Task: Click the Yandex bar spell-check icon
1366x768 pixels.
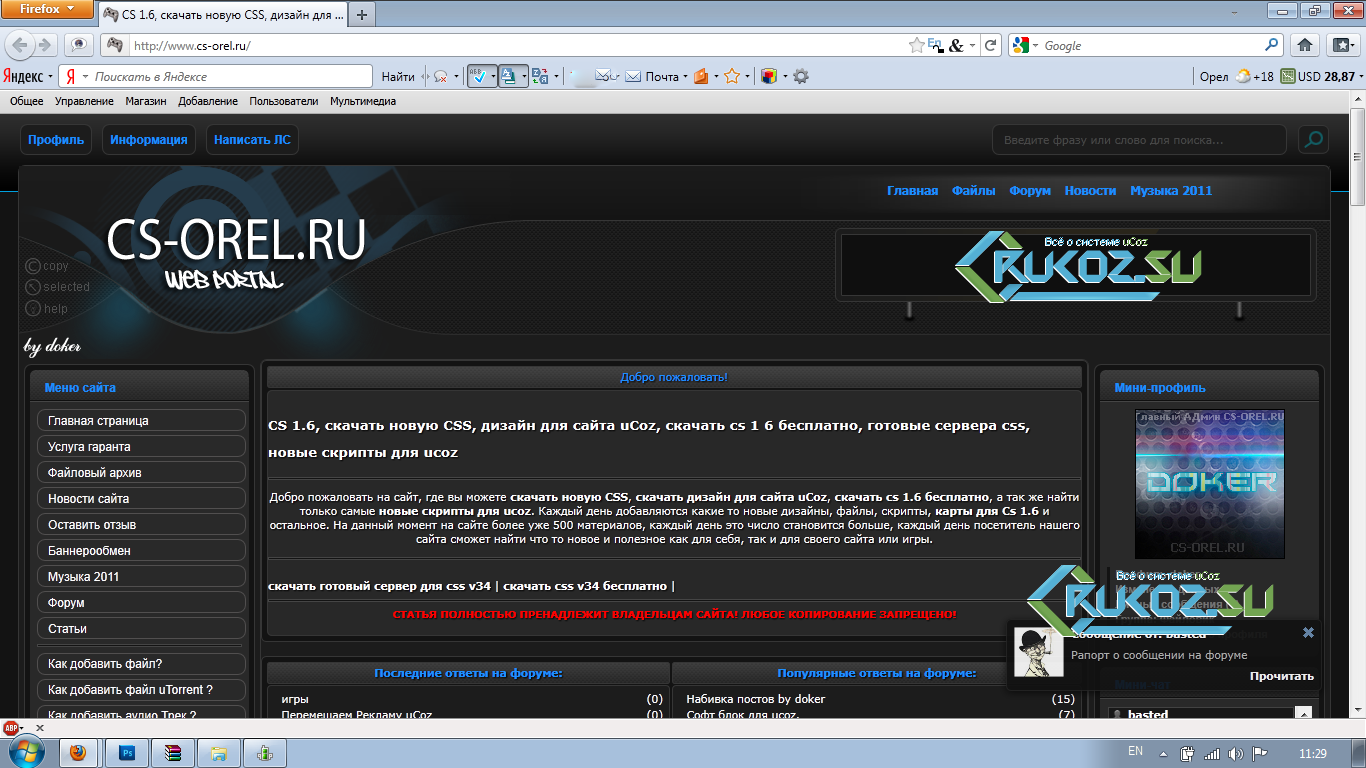Action: click(x=477, y=76)
